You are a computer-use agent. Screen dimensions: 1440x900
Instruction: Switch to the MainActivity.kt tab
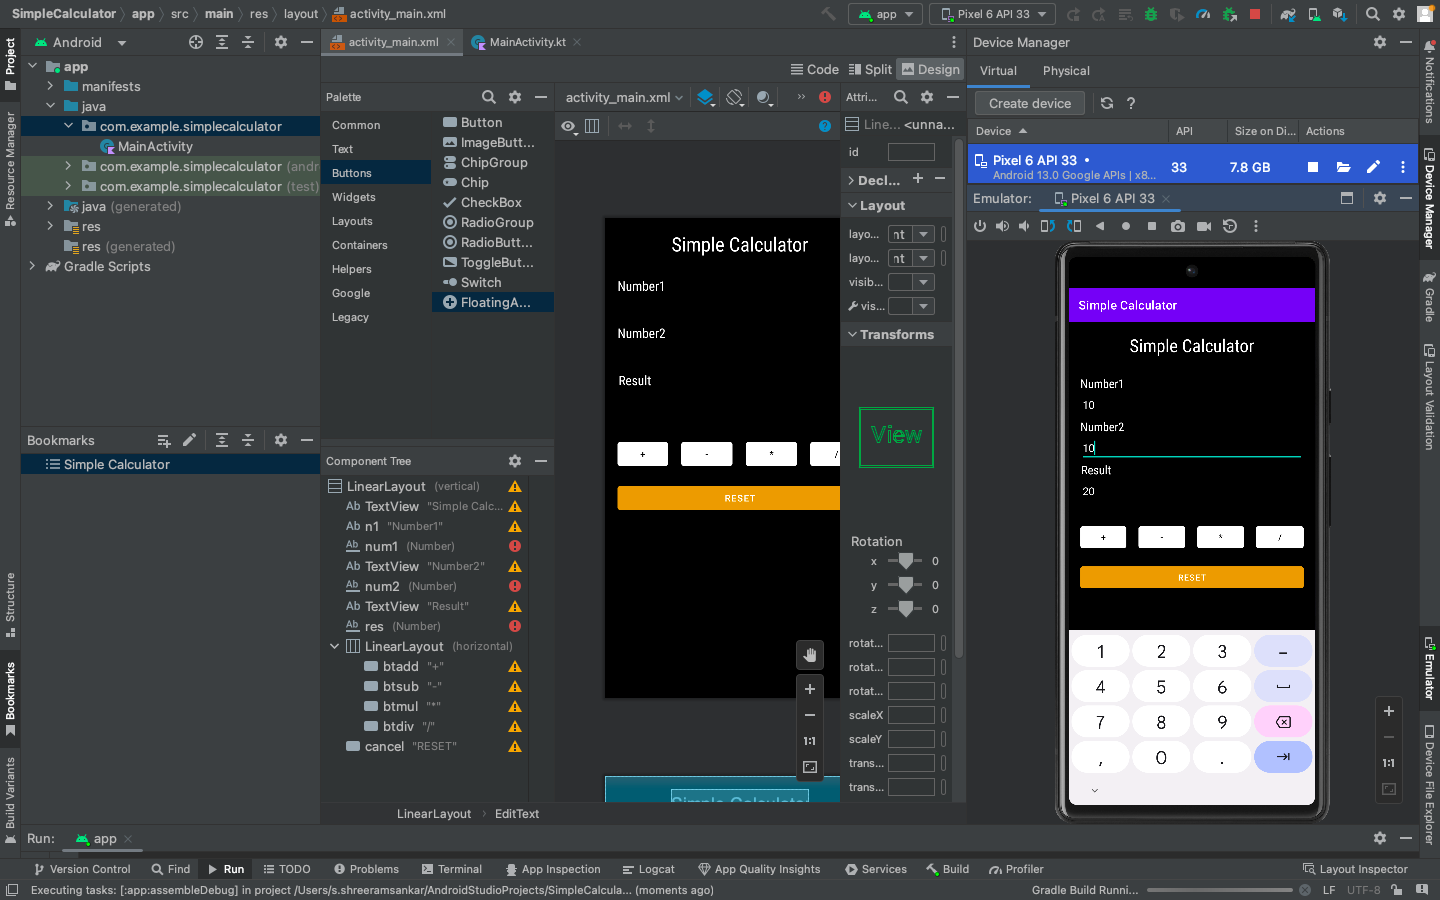coord(526,42)
